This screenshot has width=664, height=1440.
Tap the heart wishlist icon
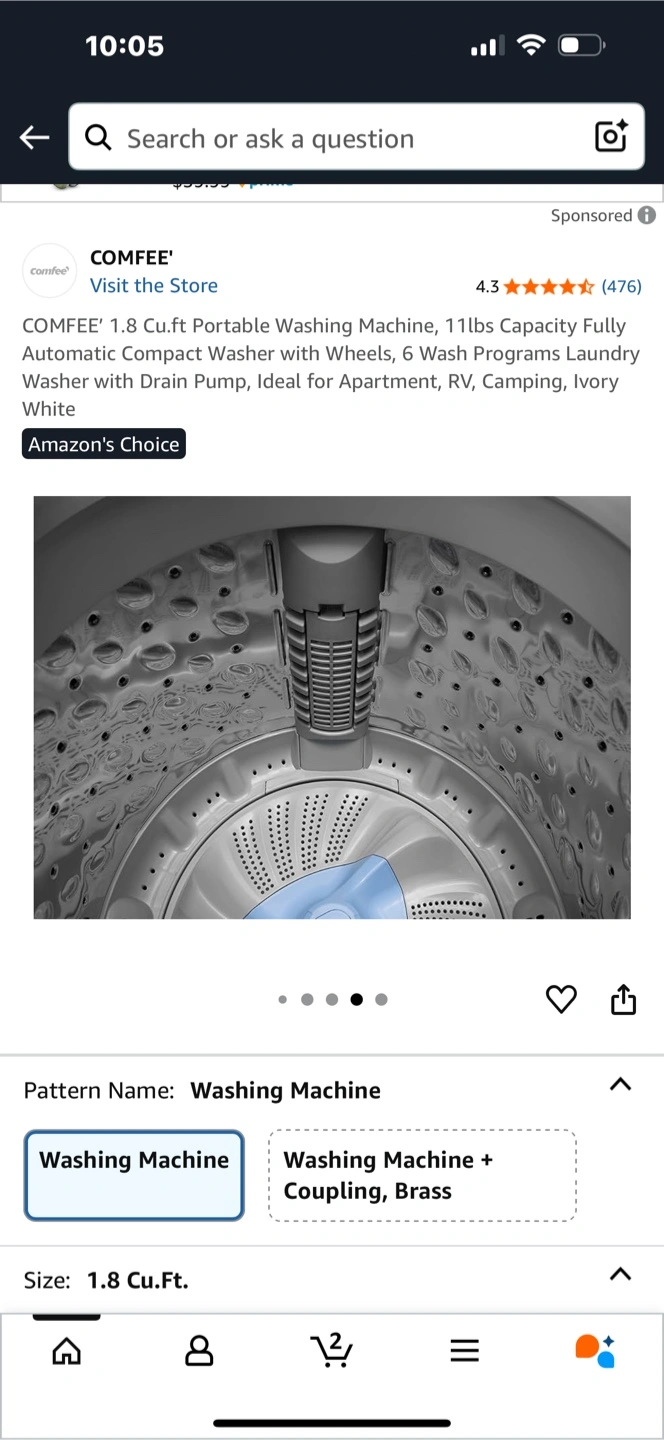click(x=561, y=999)
